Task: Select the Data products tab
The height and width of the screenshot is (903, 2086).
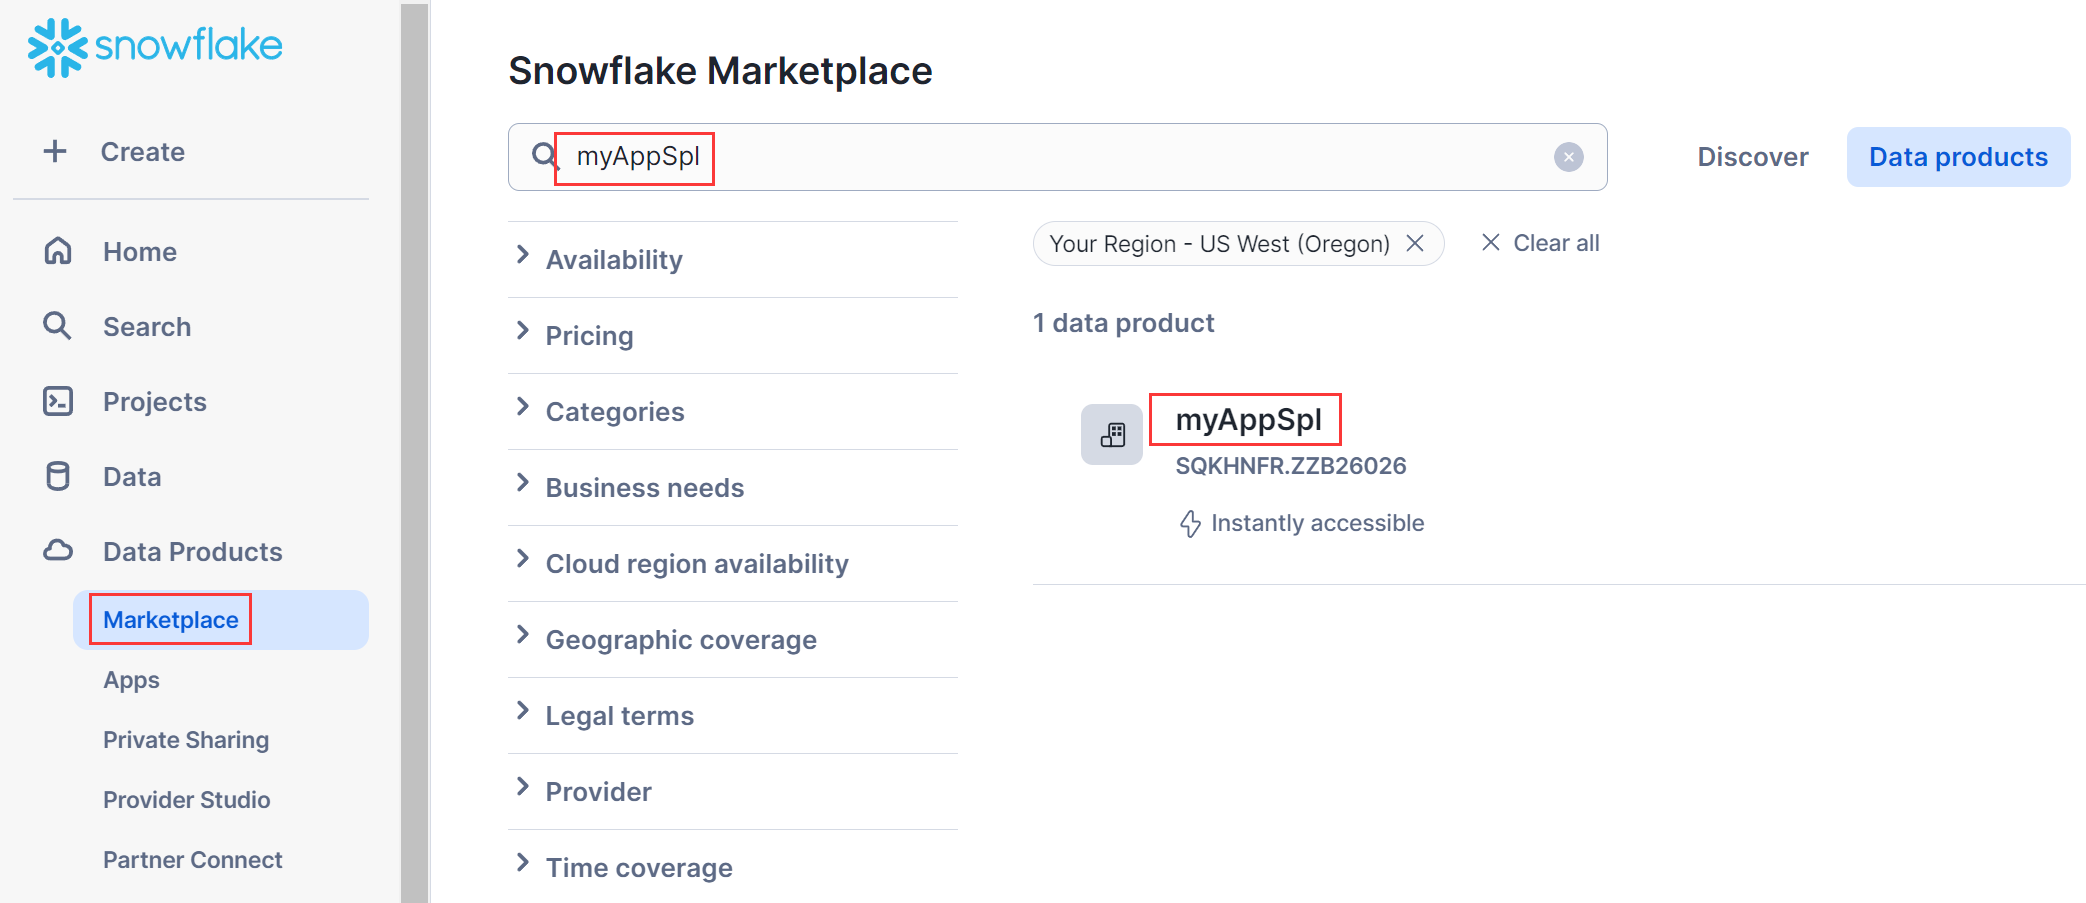Action: [1957, 157]
